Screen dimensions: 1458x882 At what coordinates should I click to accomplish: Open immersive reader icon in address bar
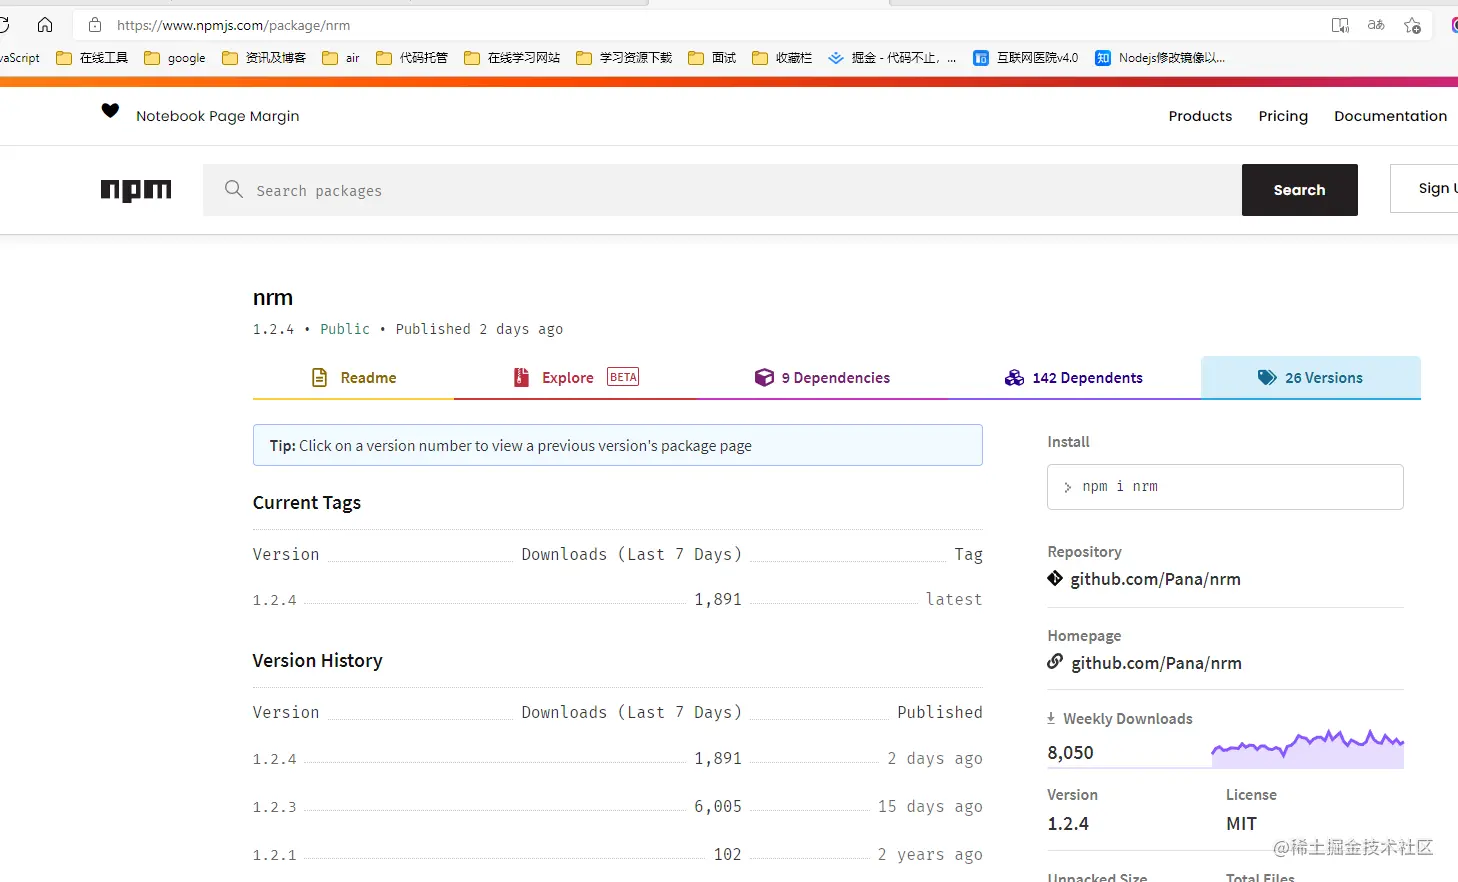[x=1340, y=25]
